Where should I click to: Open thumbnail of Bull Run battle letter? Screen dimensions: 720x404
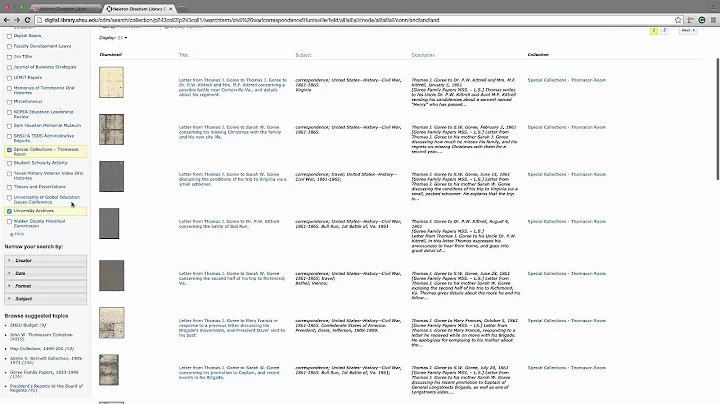tap(109, 224)
